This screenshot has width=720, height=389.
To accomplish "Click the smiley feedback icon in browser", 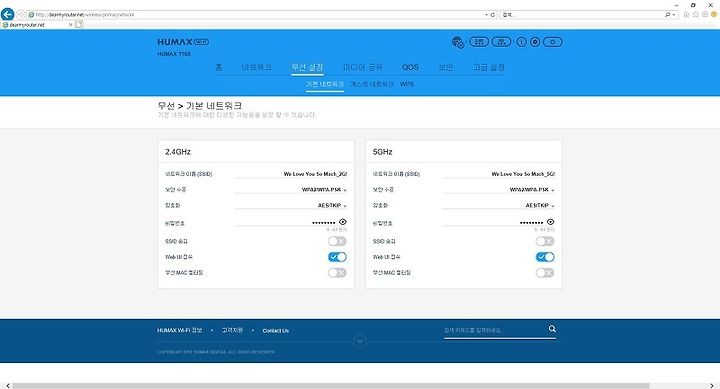I will pos(714,15).
